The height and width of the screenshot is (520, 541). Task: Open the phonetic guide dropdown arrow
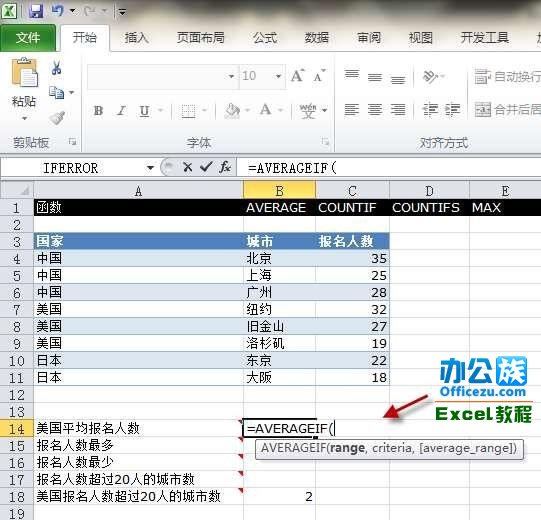(325, 111)
